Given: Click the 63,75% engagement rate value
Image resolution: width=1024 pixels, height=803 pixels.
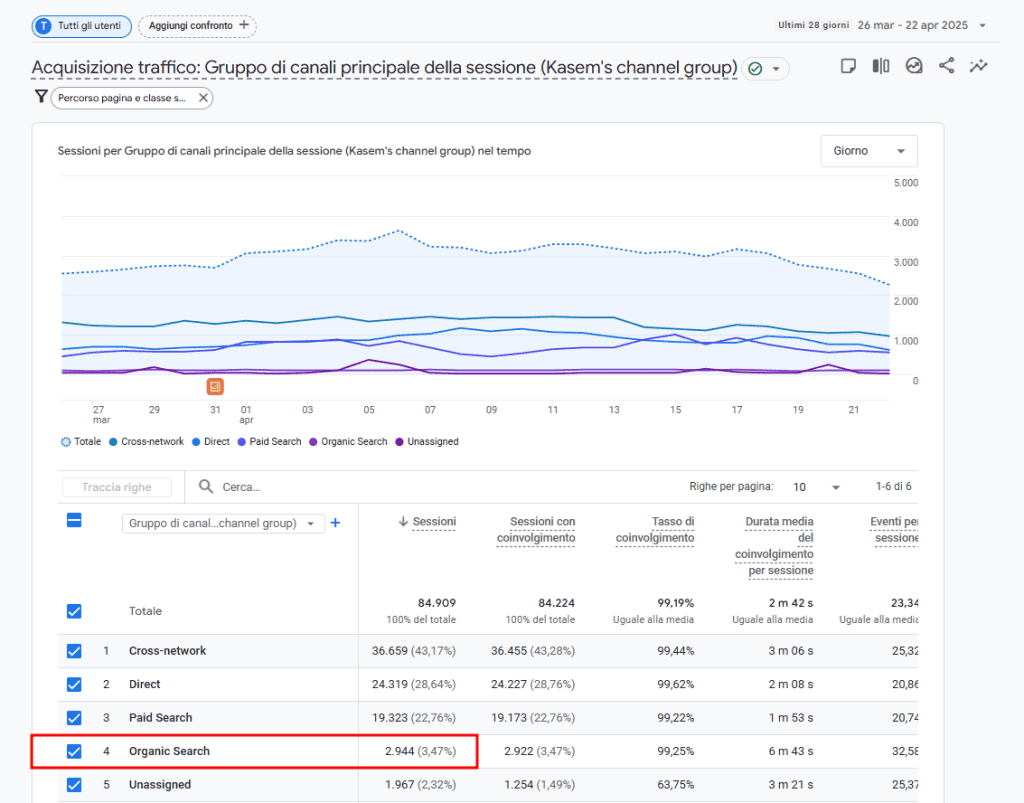Looking at the screenshot, I should (x=676, y=784).
